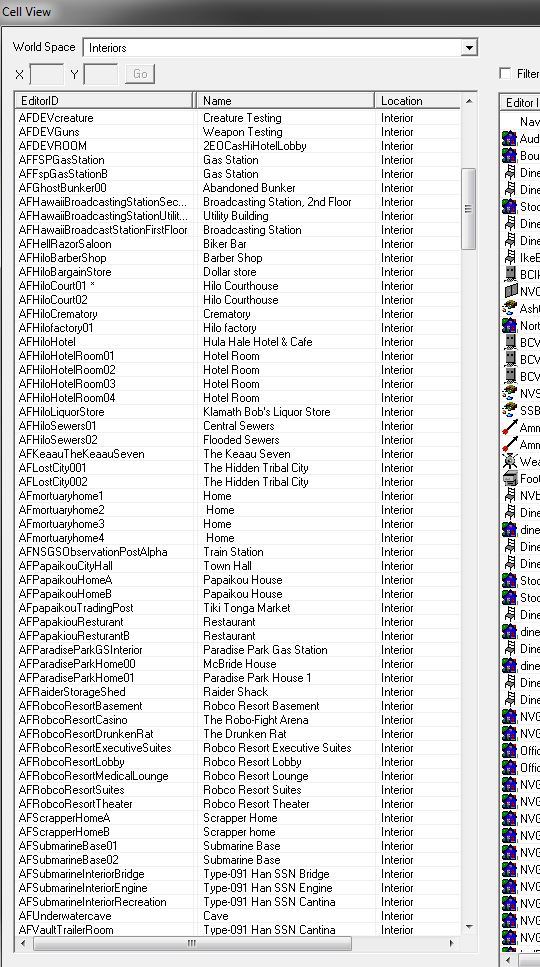The width and height of the screenshot is (540, 967).
Task: Select the AFDEVcreature cell row
Action: [238, 118]
